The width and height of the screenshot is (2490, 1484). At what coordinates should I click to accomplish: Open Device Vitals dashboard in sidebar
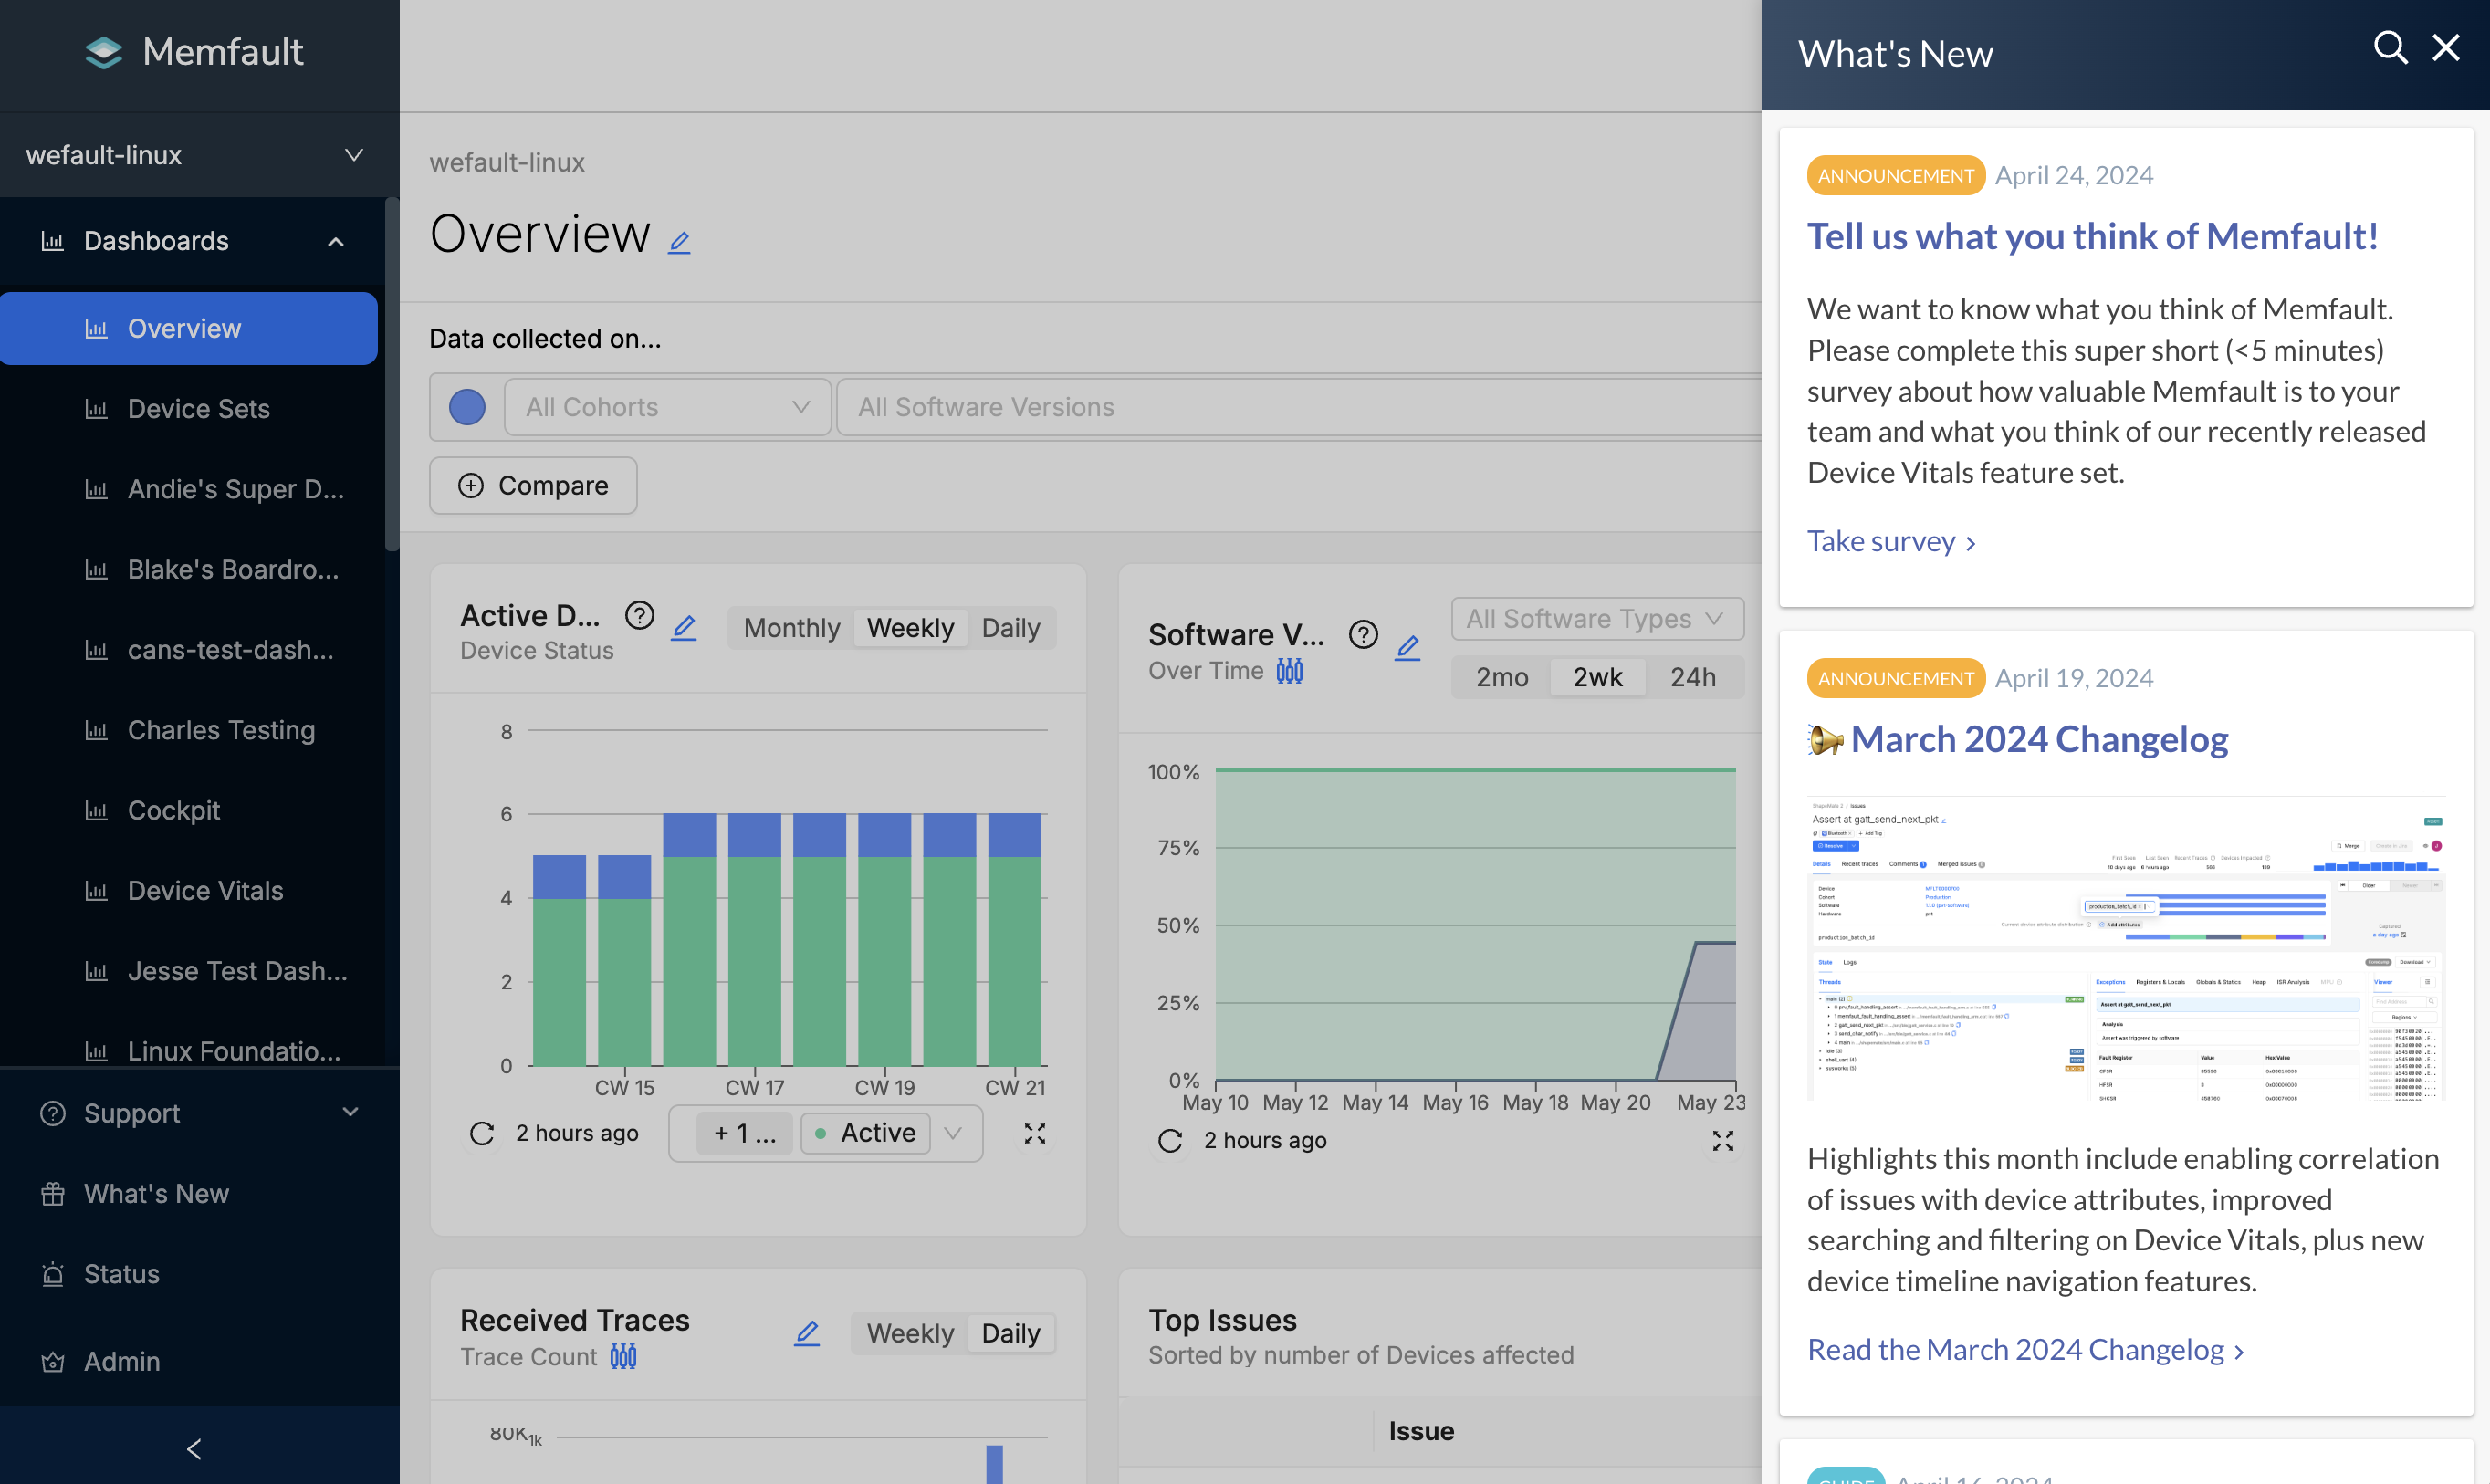tap(205, 890)
